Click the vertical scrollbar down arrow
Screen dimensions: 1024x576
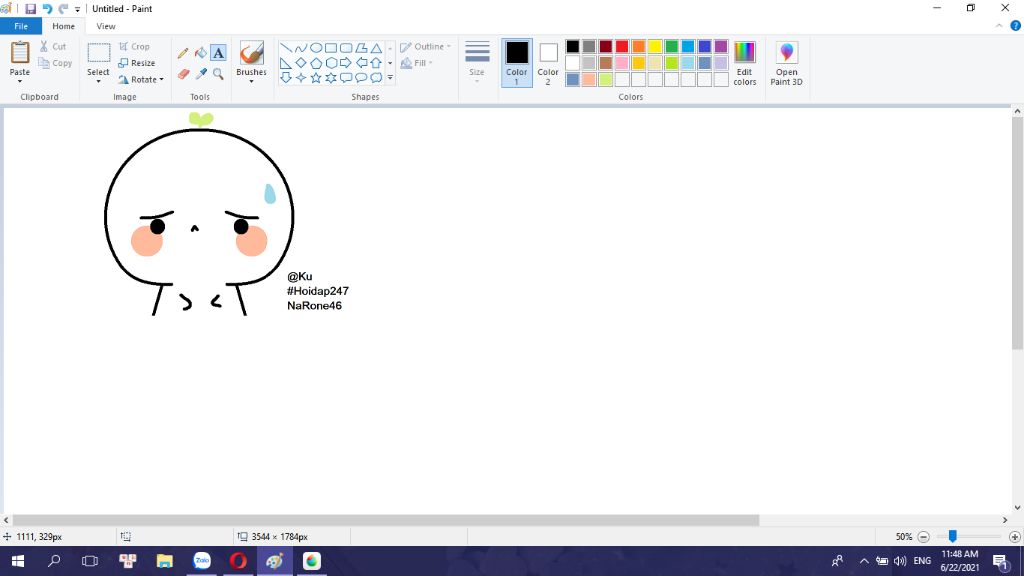coord(1017,507)
